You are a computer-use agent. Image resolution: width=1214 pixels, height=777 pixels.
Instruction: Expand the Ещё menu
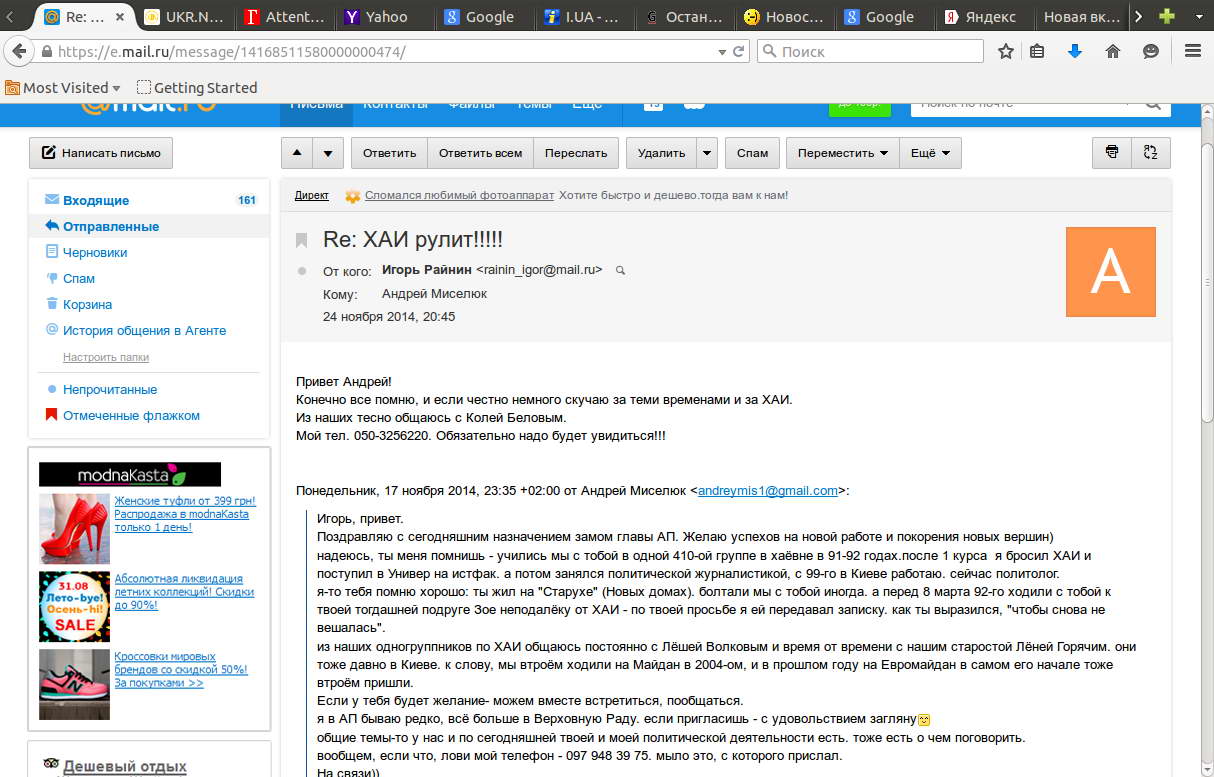[929, 152]
